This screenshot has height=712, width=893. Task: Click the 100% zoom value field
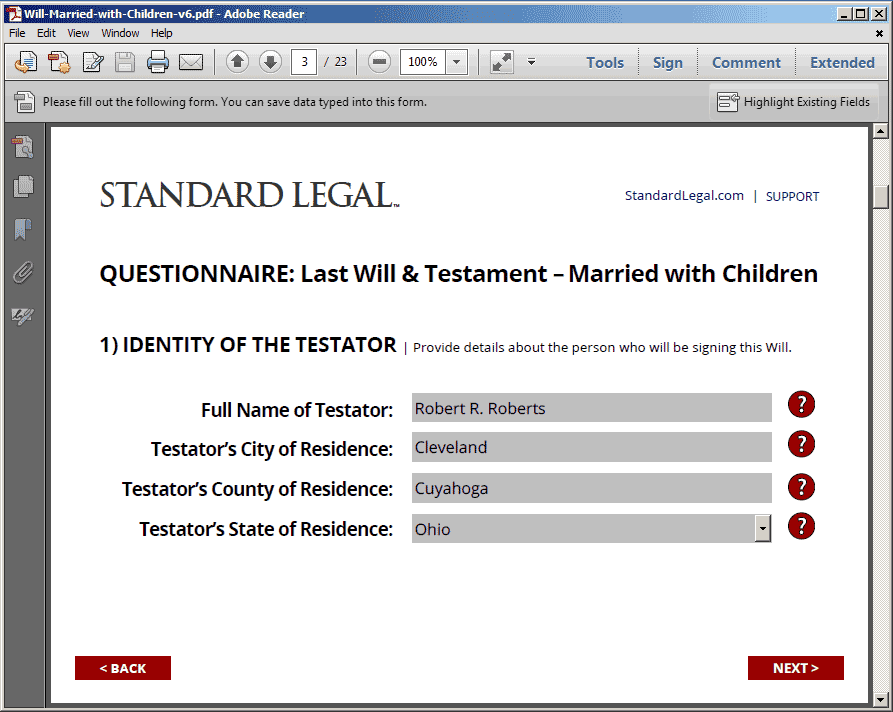point(423,62)
